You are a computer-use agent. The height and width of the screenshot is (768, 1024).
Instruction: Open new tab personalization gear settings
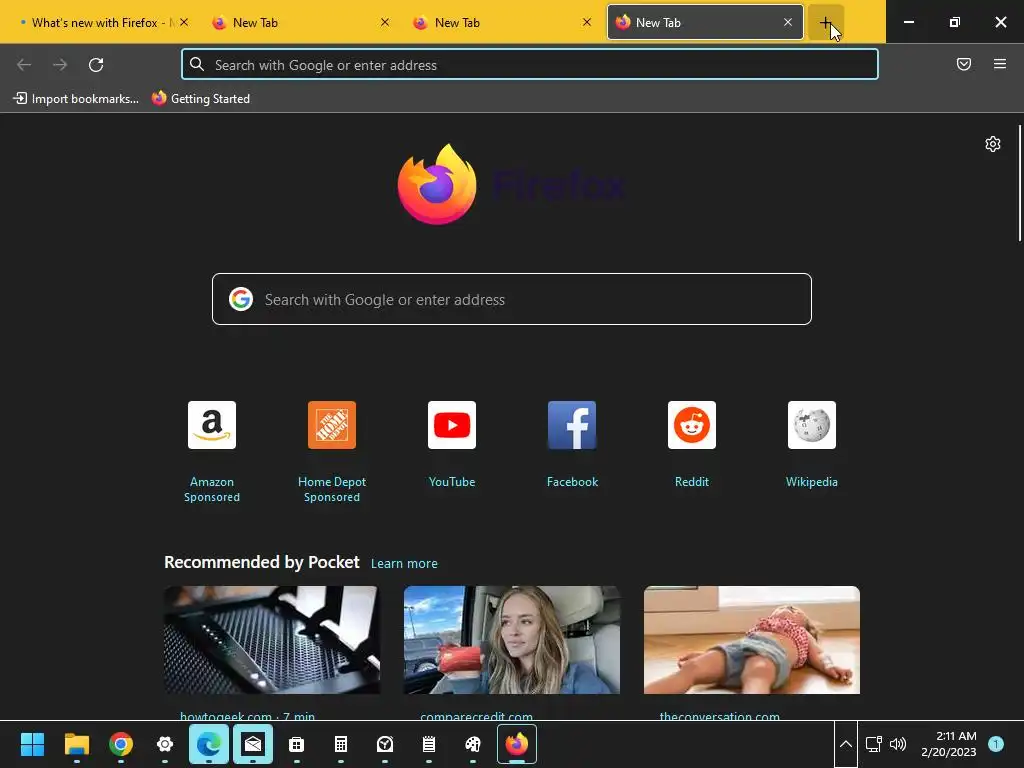pos(993,144)
